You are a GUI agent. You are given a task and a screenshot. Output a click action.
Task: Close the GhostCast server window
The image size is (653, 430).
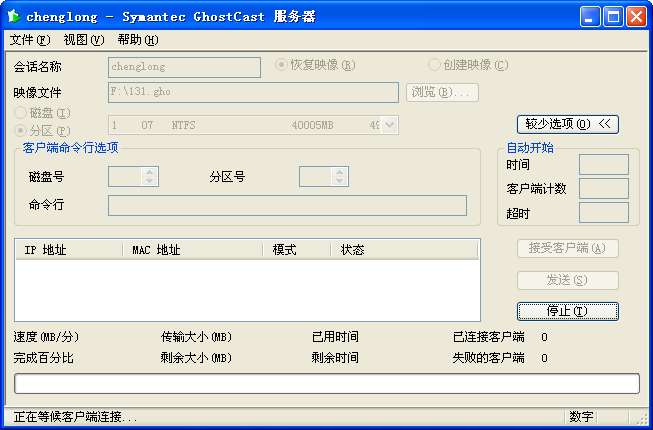[637, 17]
